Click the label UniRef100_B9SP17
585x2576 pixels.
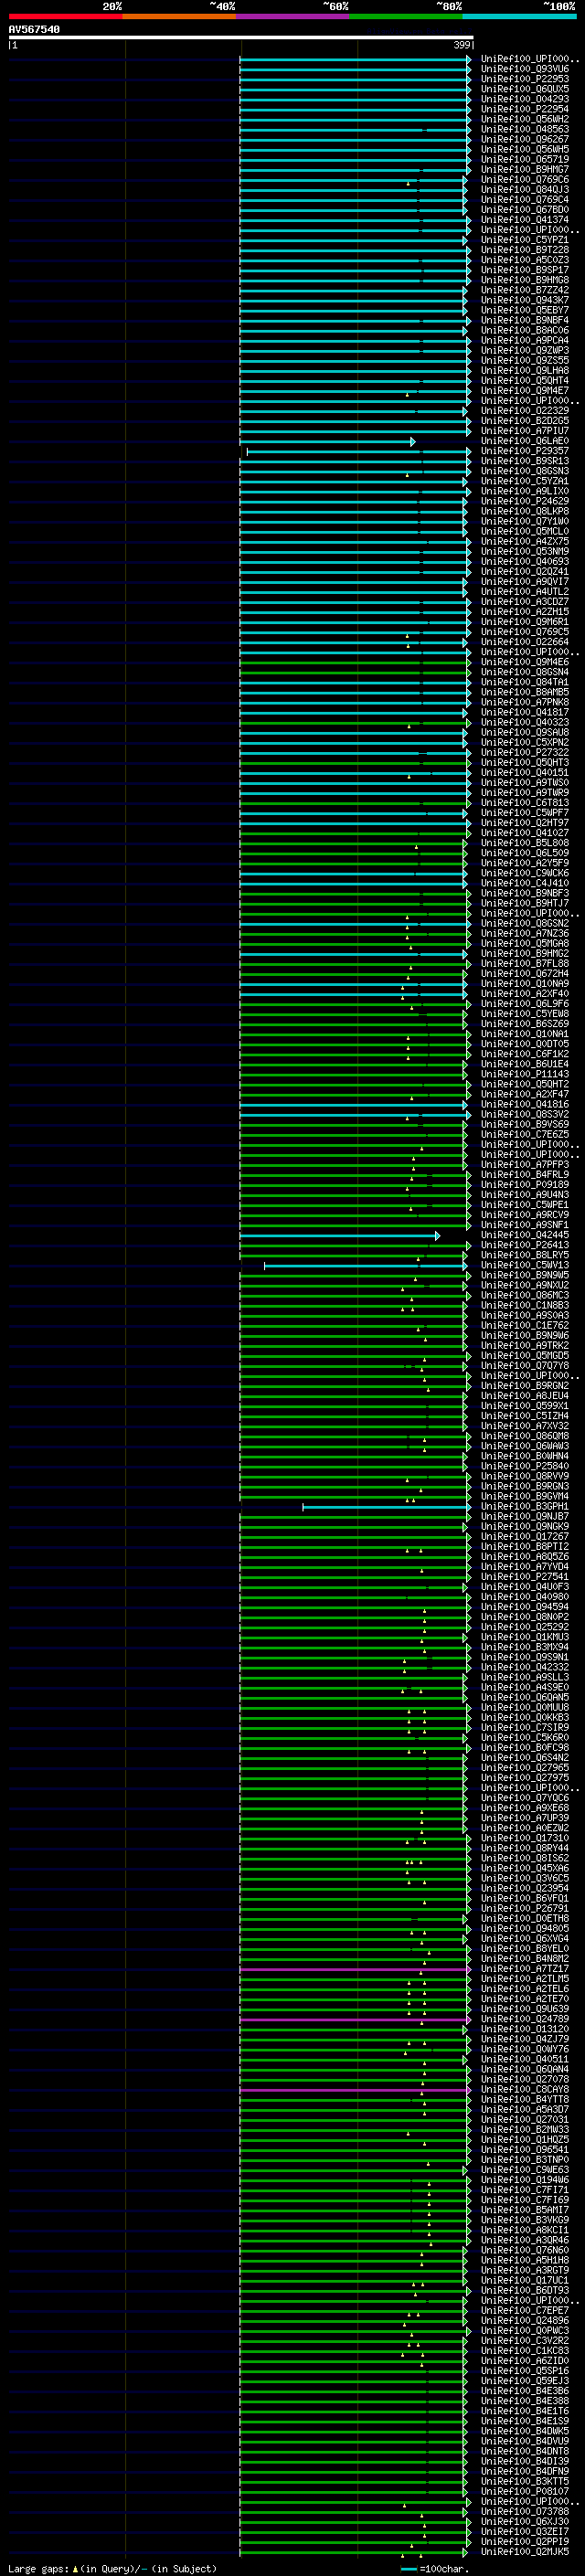[x=524, y=270]
